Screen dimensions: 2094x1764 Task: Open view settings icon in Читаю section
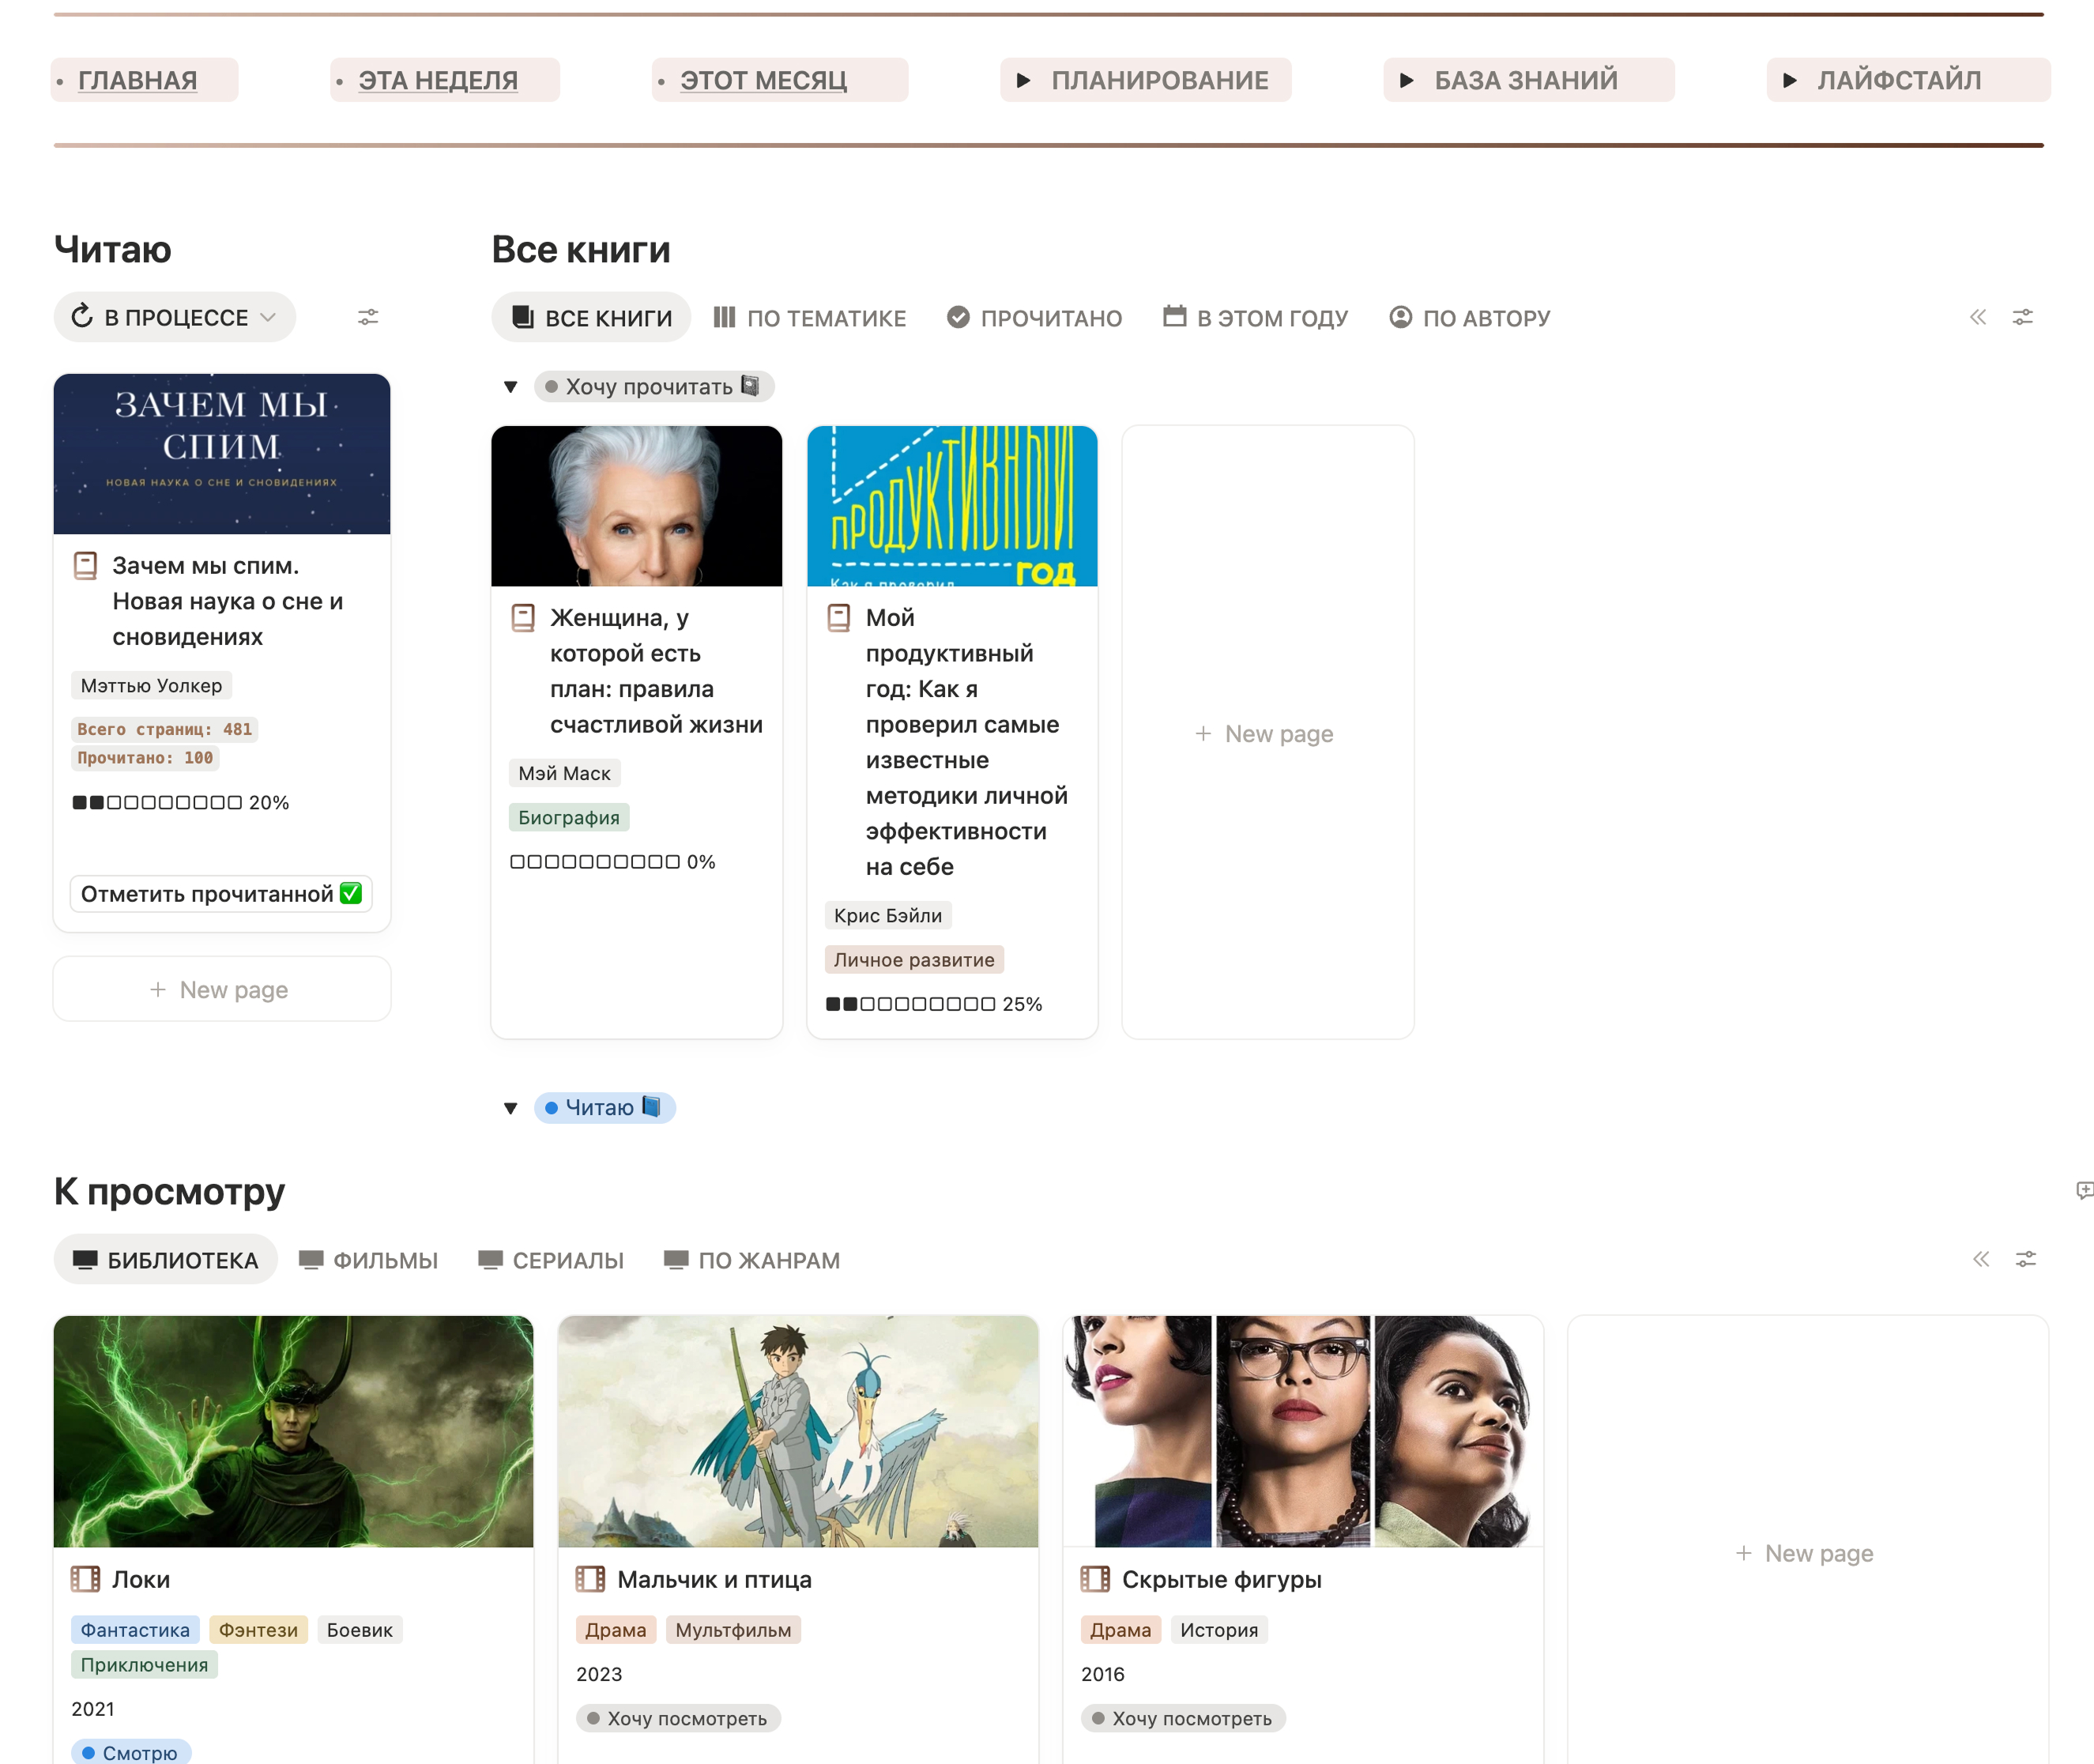[x=368, y=317]
